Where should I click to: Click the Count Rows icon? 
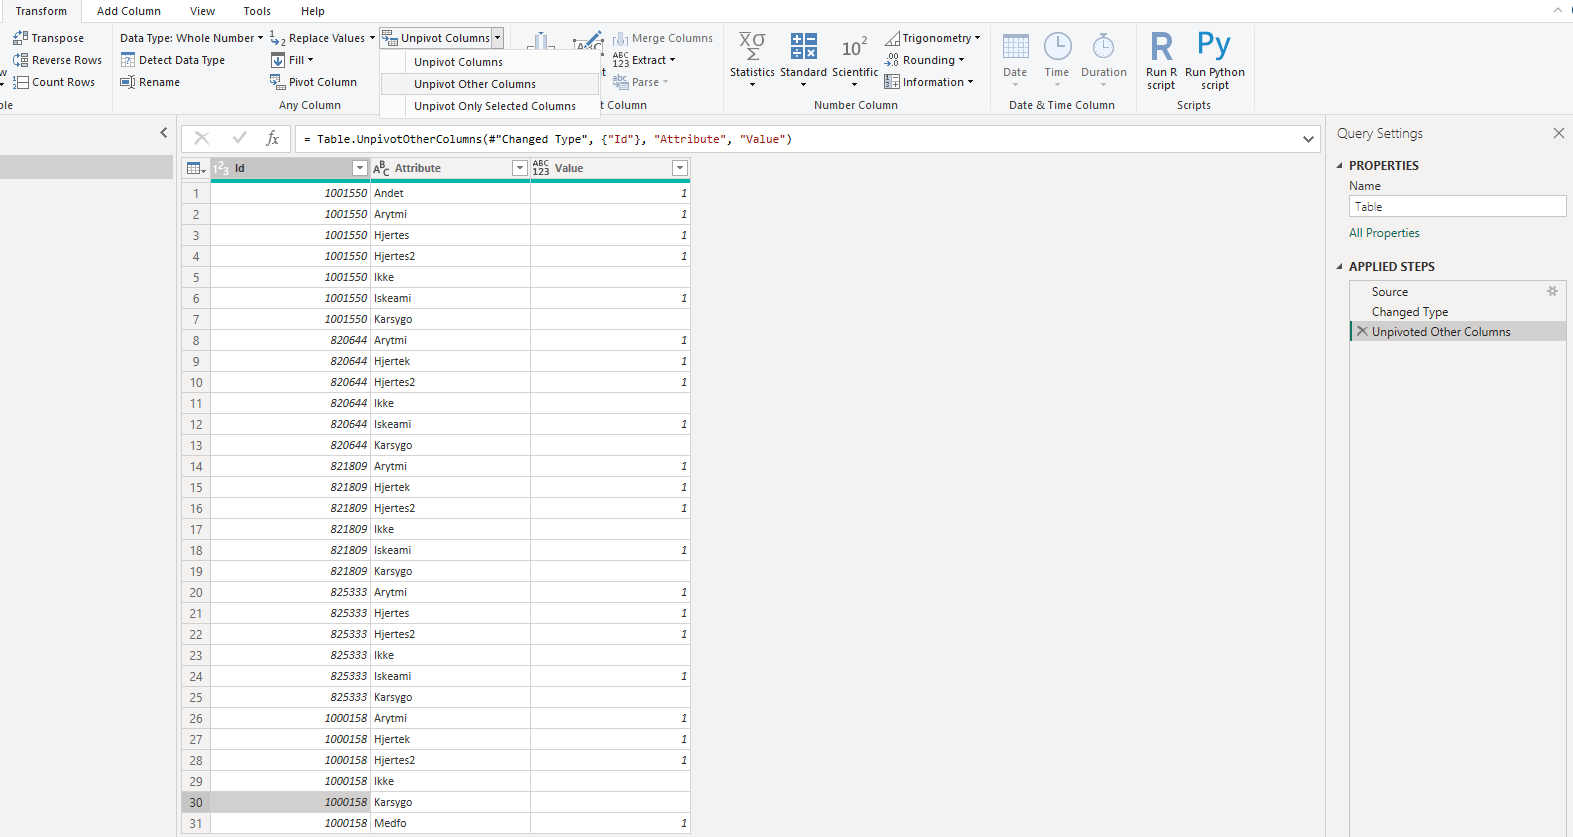(x=20, y=82)
